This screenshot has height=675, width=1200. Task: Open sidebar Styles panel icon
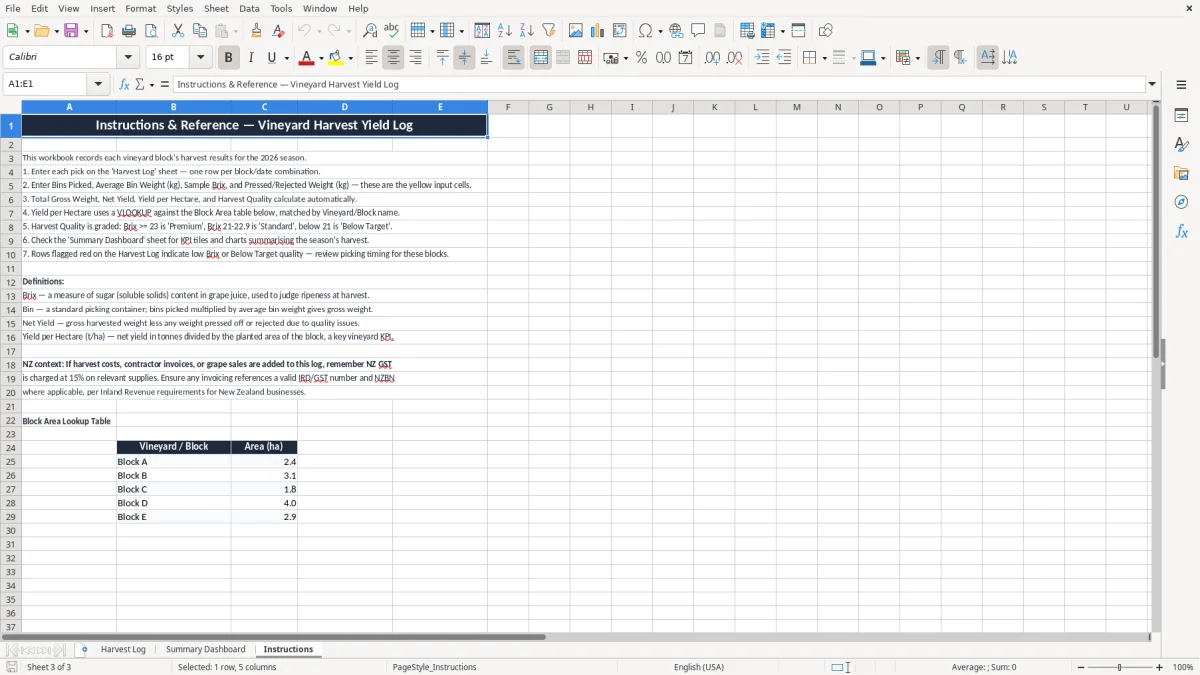tap(1181, 145)
